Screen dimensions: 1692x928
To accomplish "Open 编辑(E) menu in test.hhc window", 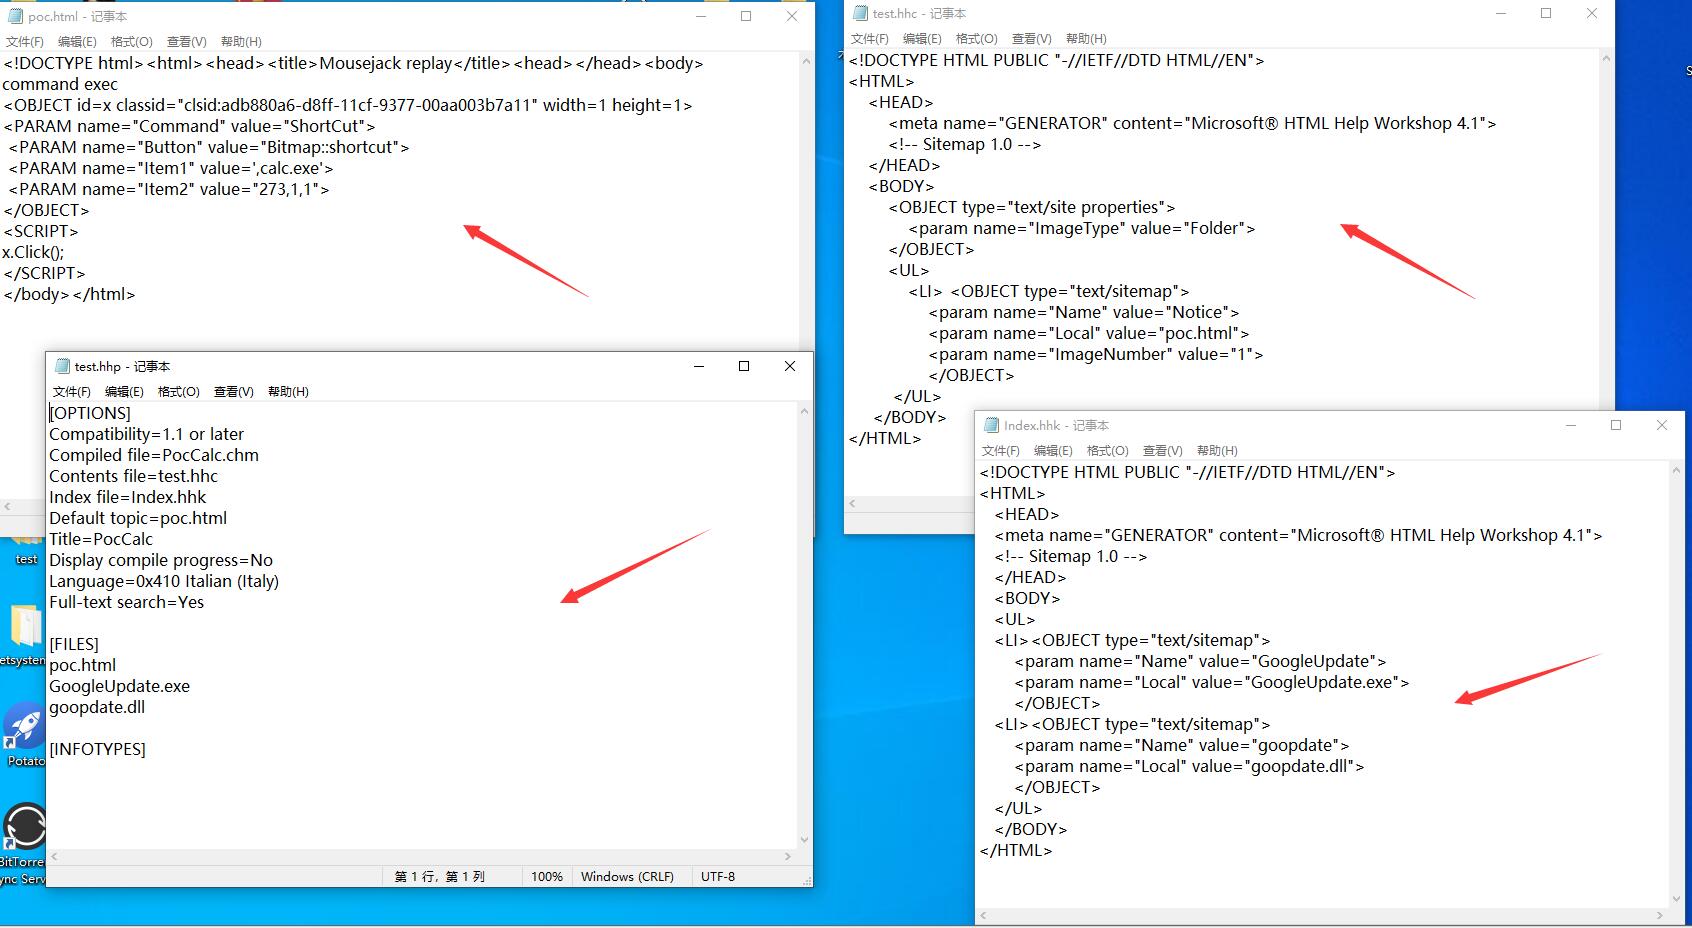I will (922, 38).
